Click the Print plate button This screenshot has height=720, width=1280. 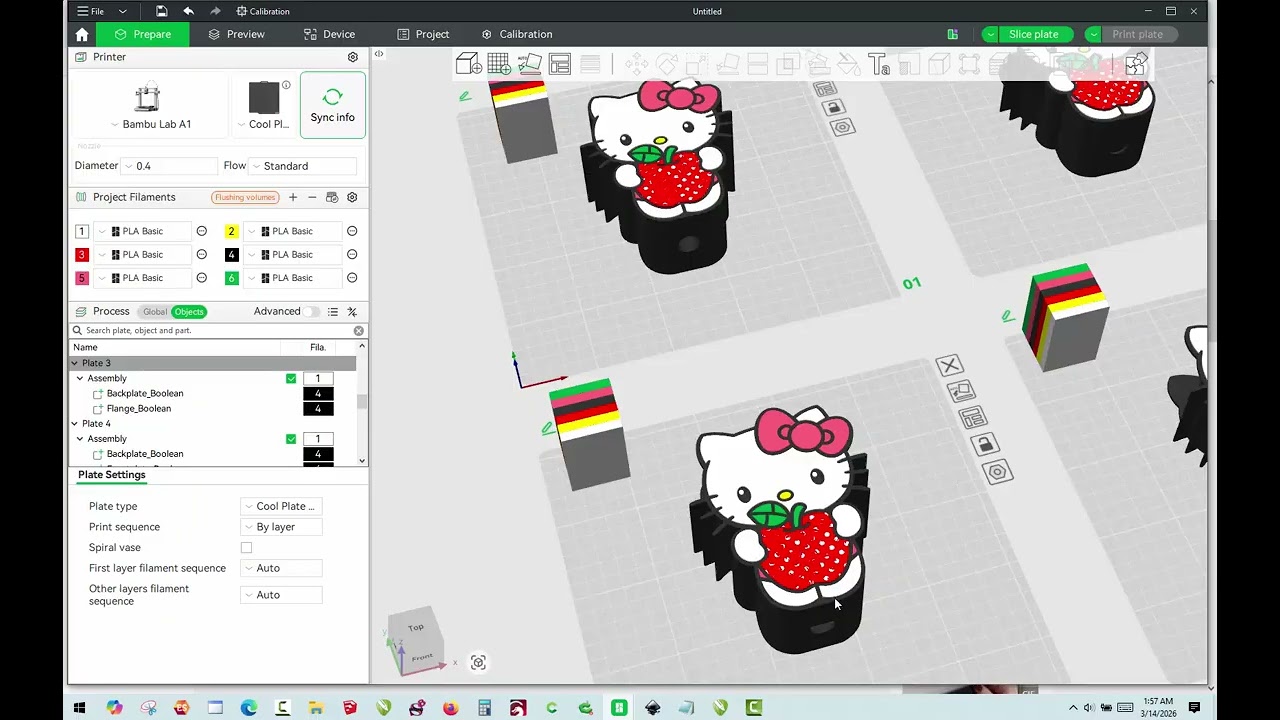[1138, 34]
